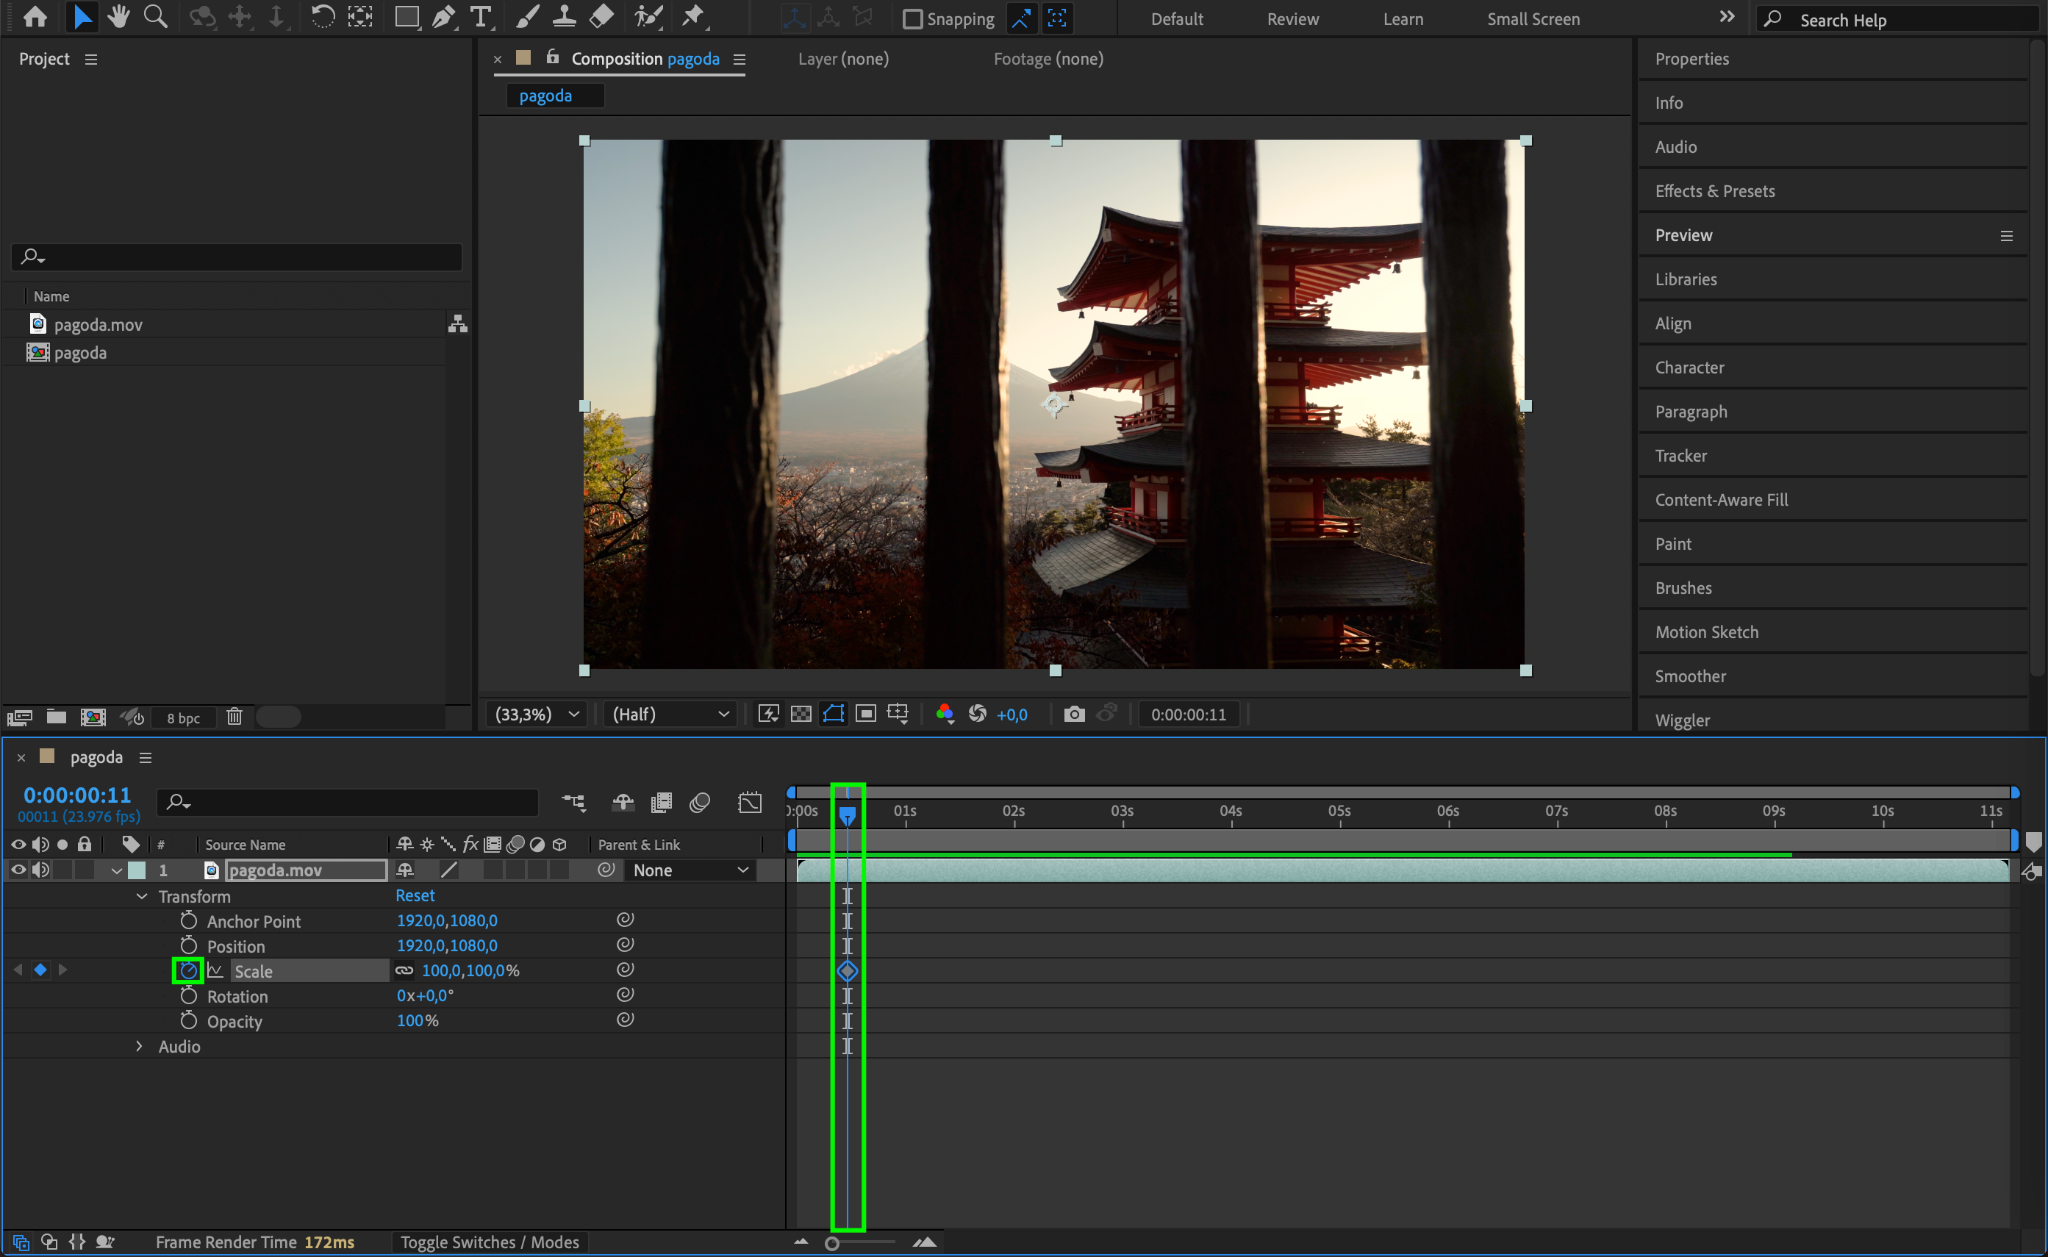Click Toggle Switches / Modes button
The width and height of the screenshot is (2048, 1257).
[489, 1242]
